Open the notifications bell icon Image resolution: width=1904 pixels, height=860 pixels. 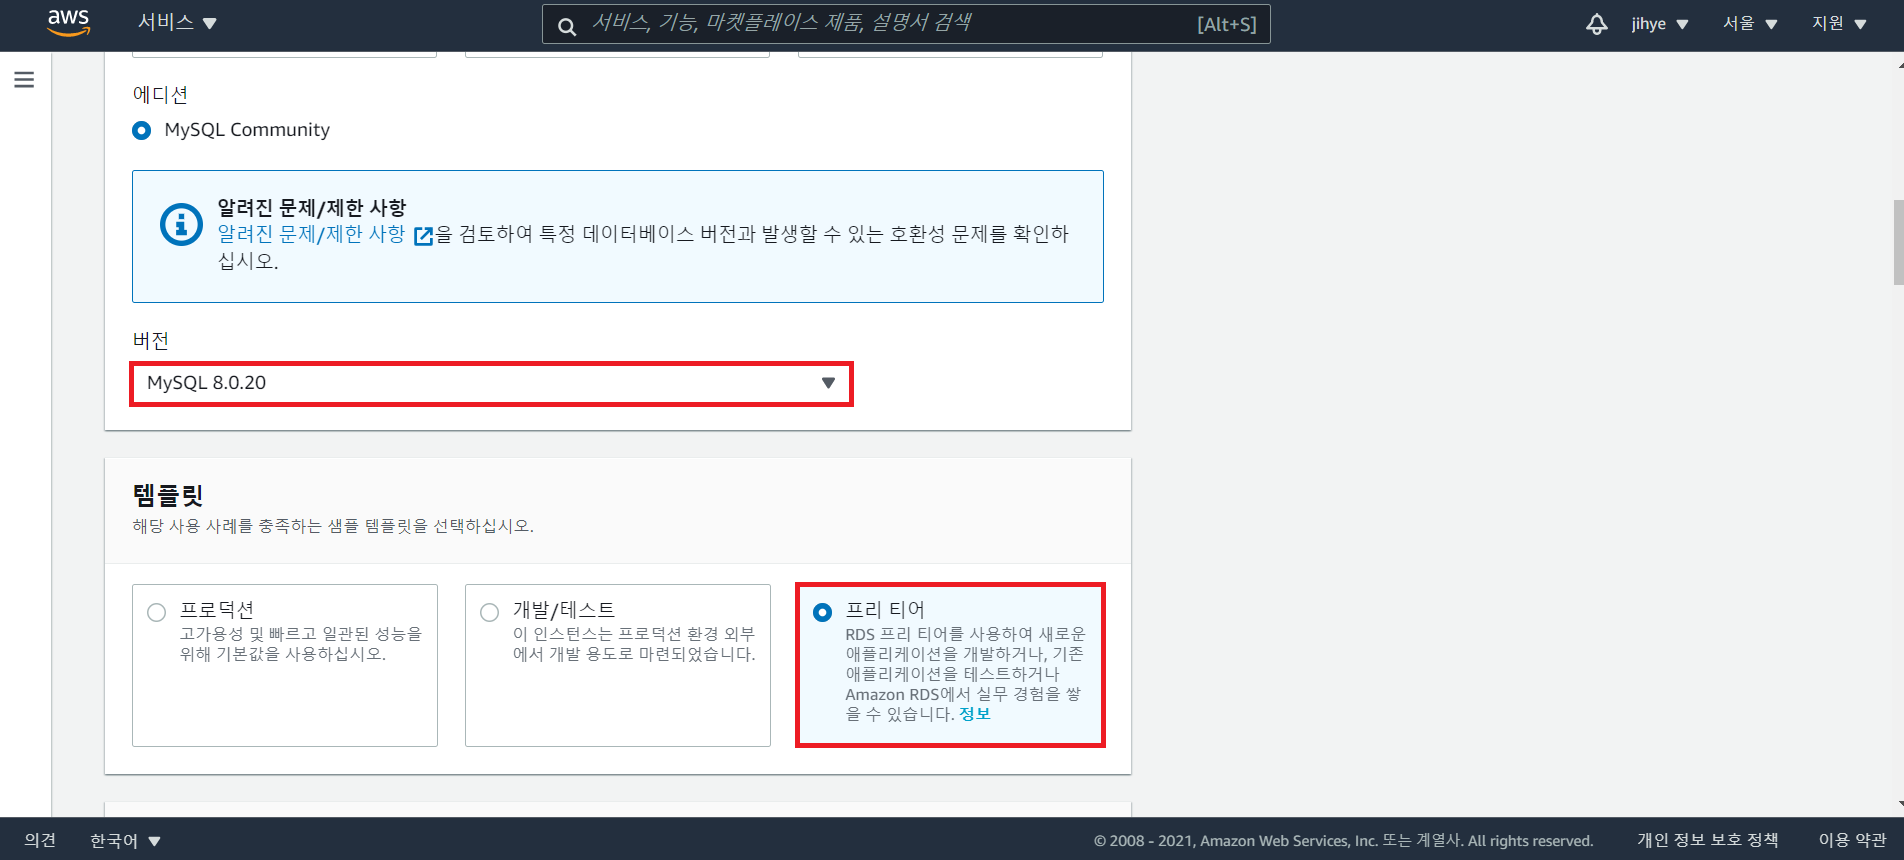pyautogui.click(x=1597, y=24)
